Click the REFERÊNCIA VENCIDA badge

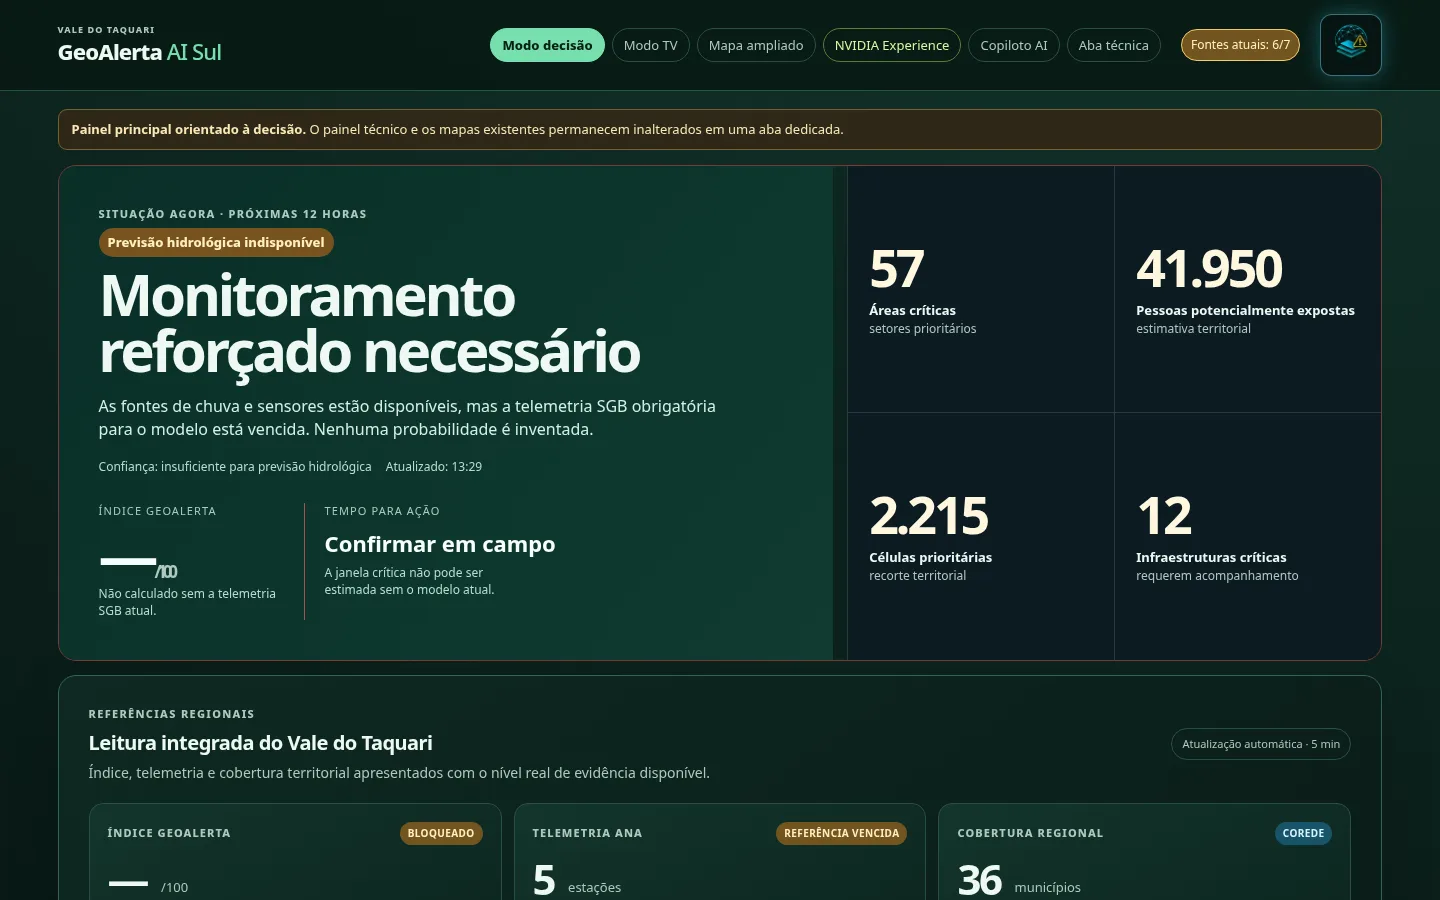[x=842, y=833]
